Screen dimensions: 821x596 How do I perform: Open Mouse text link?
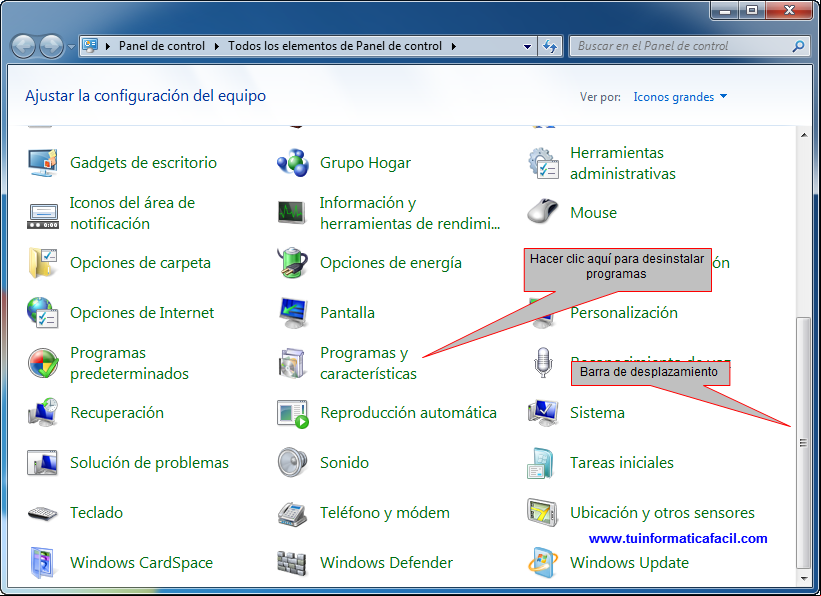pyautogui.click(x=593, y=213)
